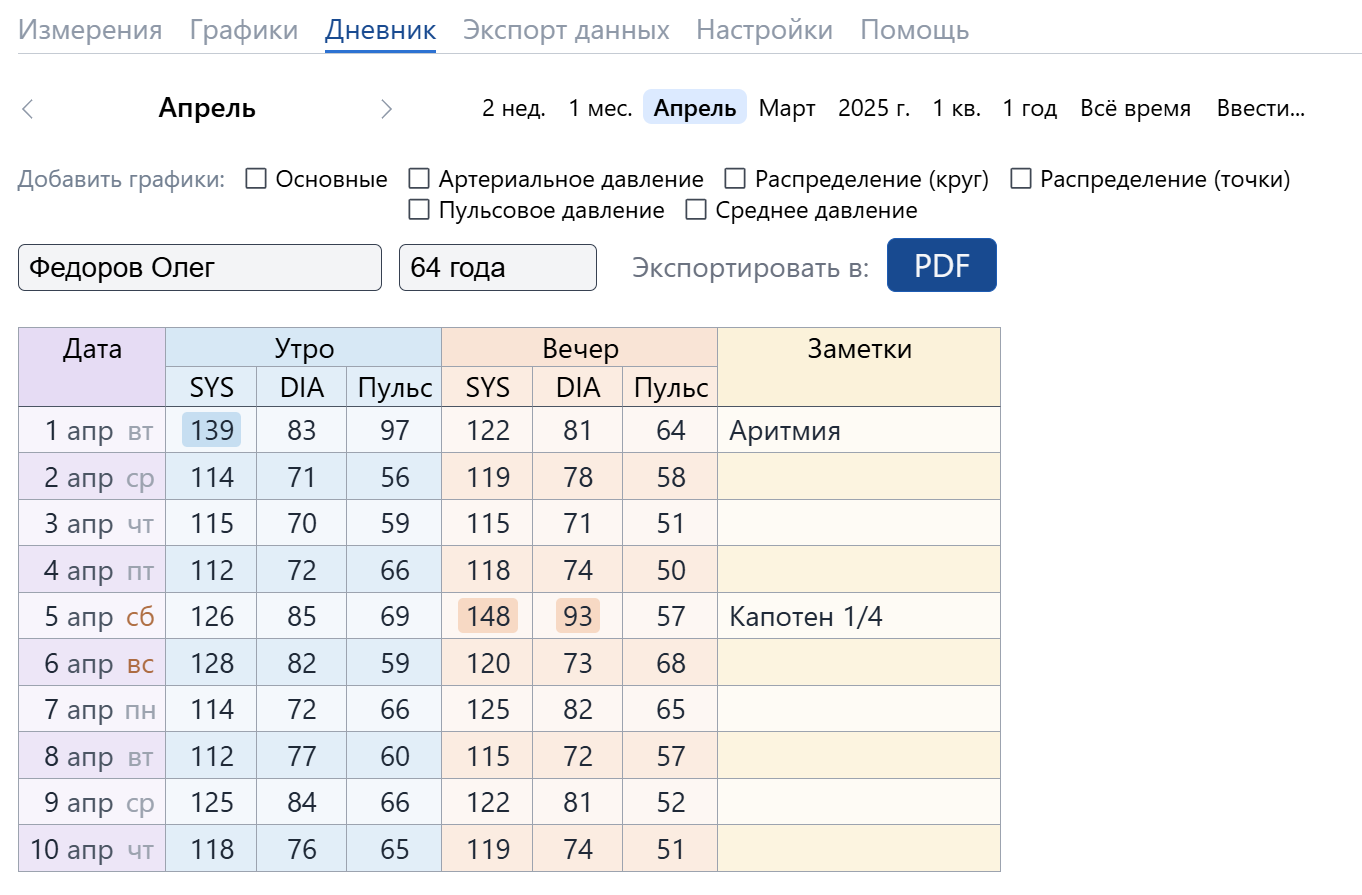Advance to next month via right arrow

pyautogui.click(x=387, y=109)
